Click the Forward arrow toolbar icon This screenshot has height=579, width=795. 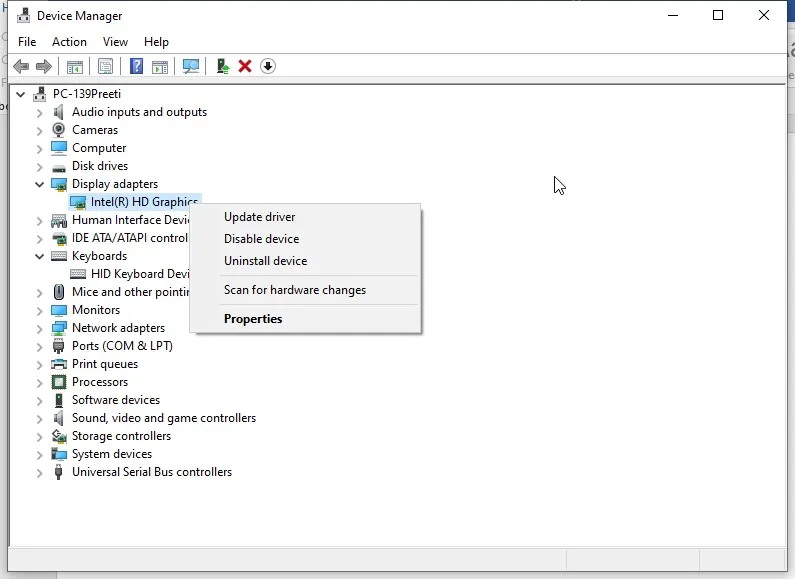click(44, 66)
